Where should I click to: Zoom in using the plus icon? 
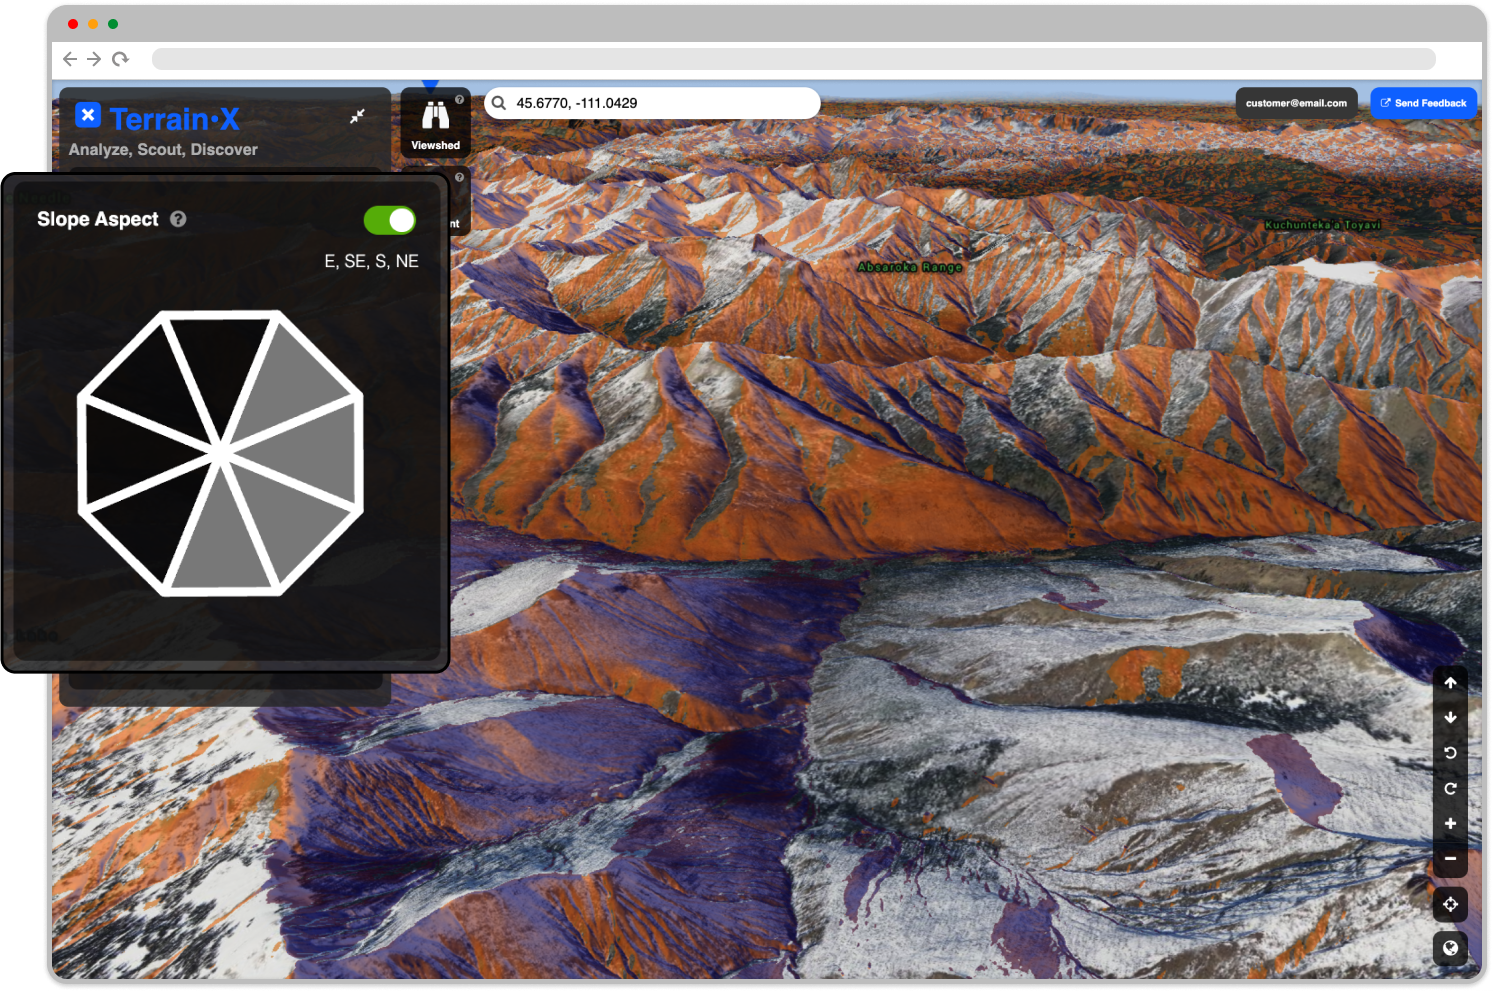coord(1450,822)
